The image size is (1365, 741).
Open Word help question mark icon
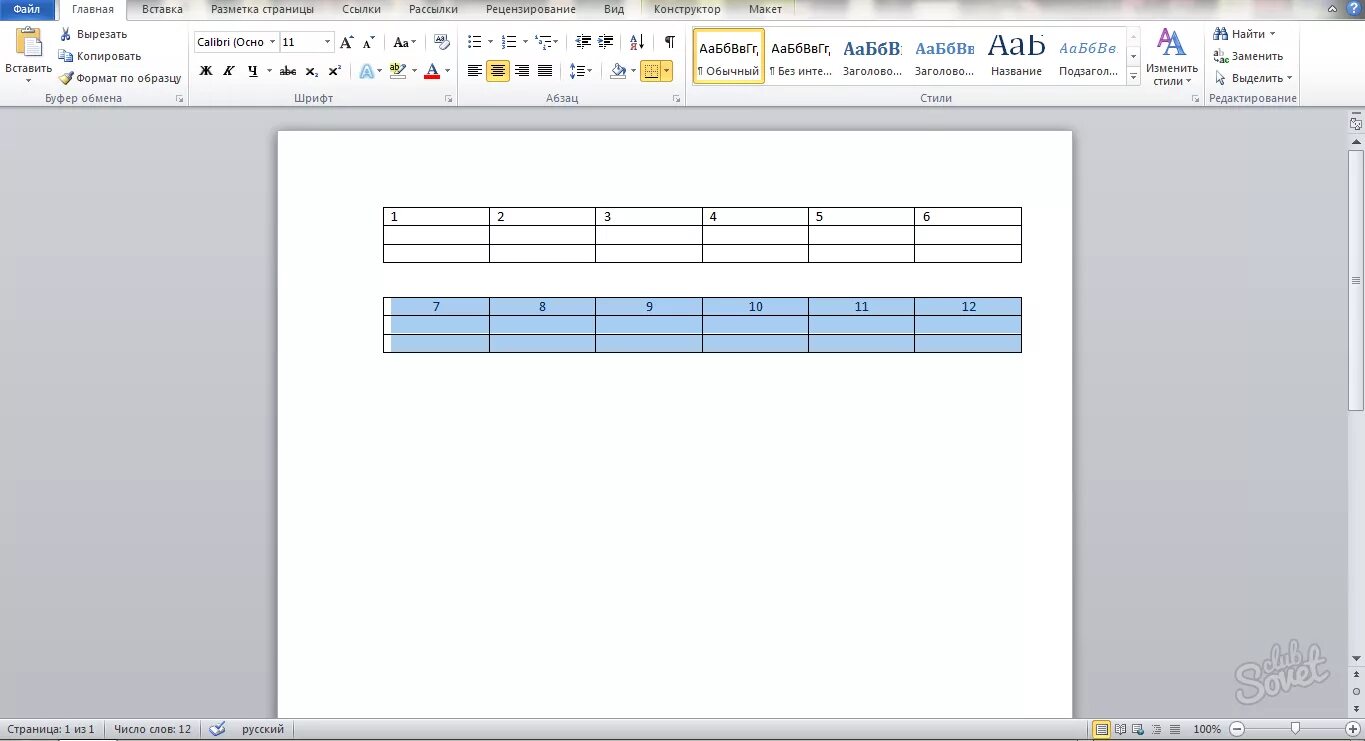point(1354,8)
